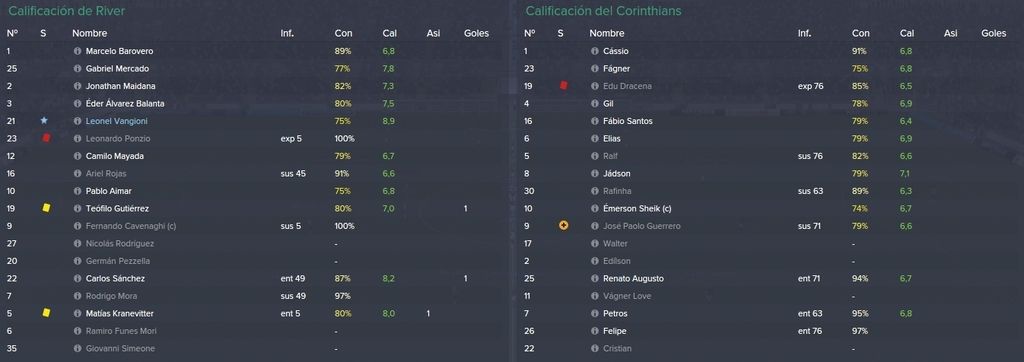Click the Calificación del Corinthians heading
This screenshot has height=362, width=1024.
pos(603,11)
